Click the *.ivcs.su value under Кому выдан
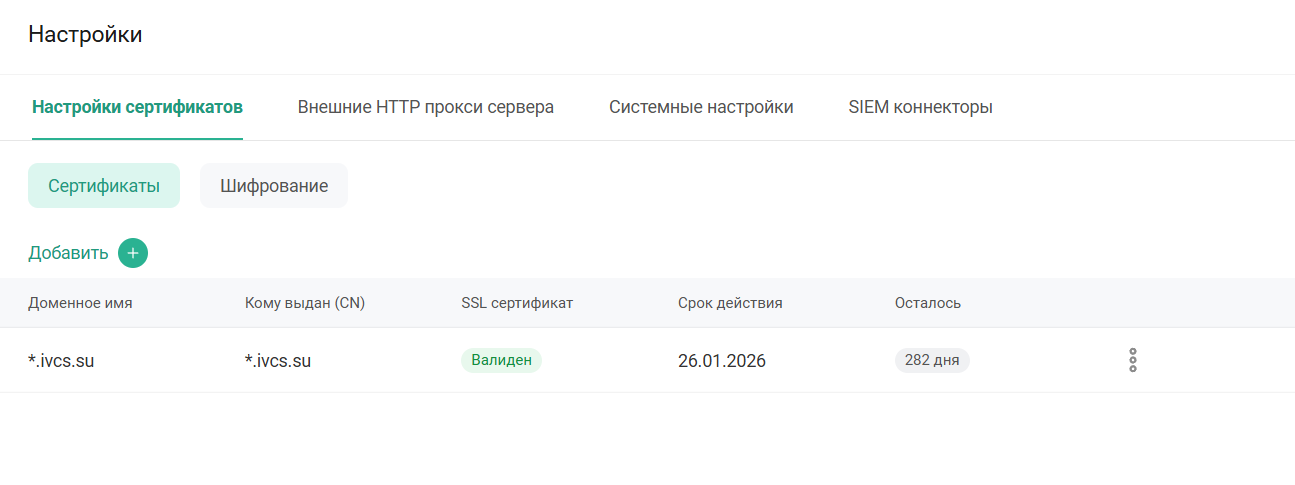Image resolution: width=1295 pixels, height=485 pixels. (278, 361)
